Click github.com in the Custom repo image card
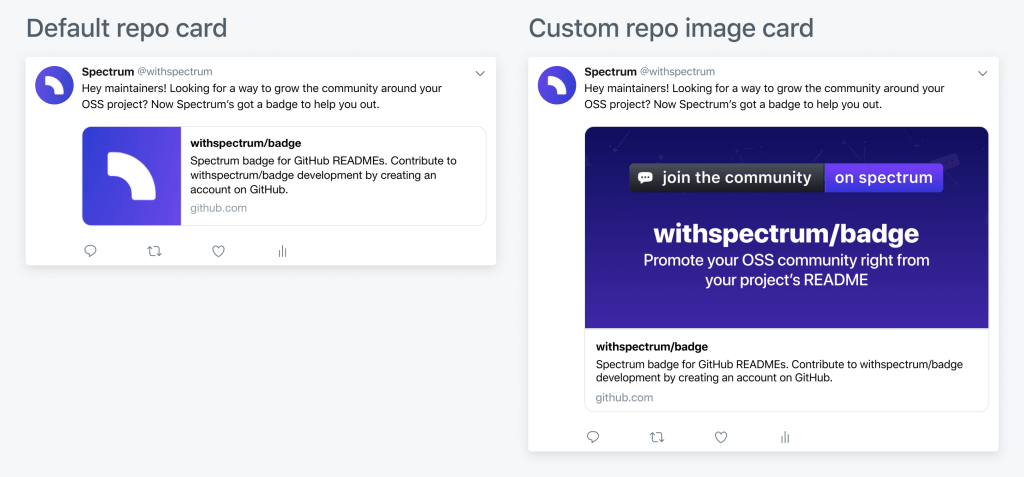 [x=624, y=397]
